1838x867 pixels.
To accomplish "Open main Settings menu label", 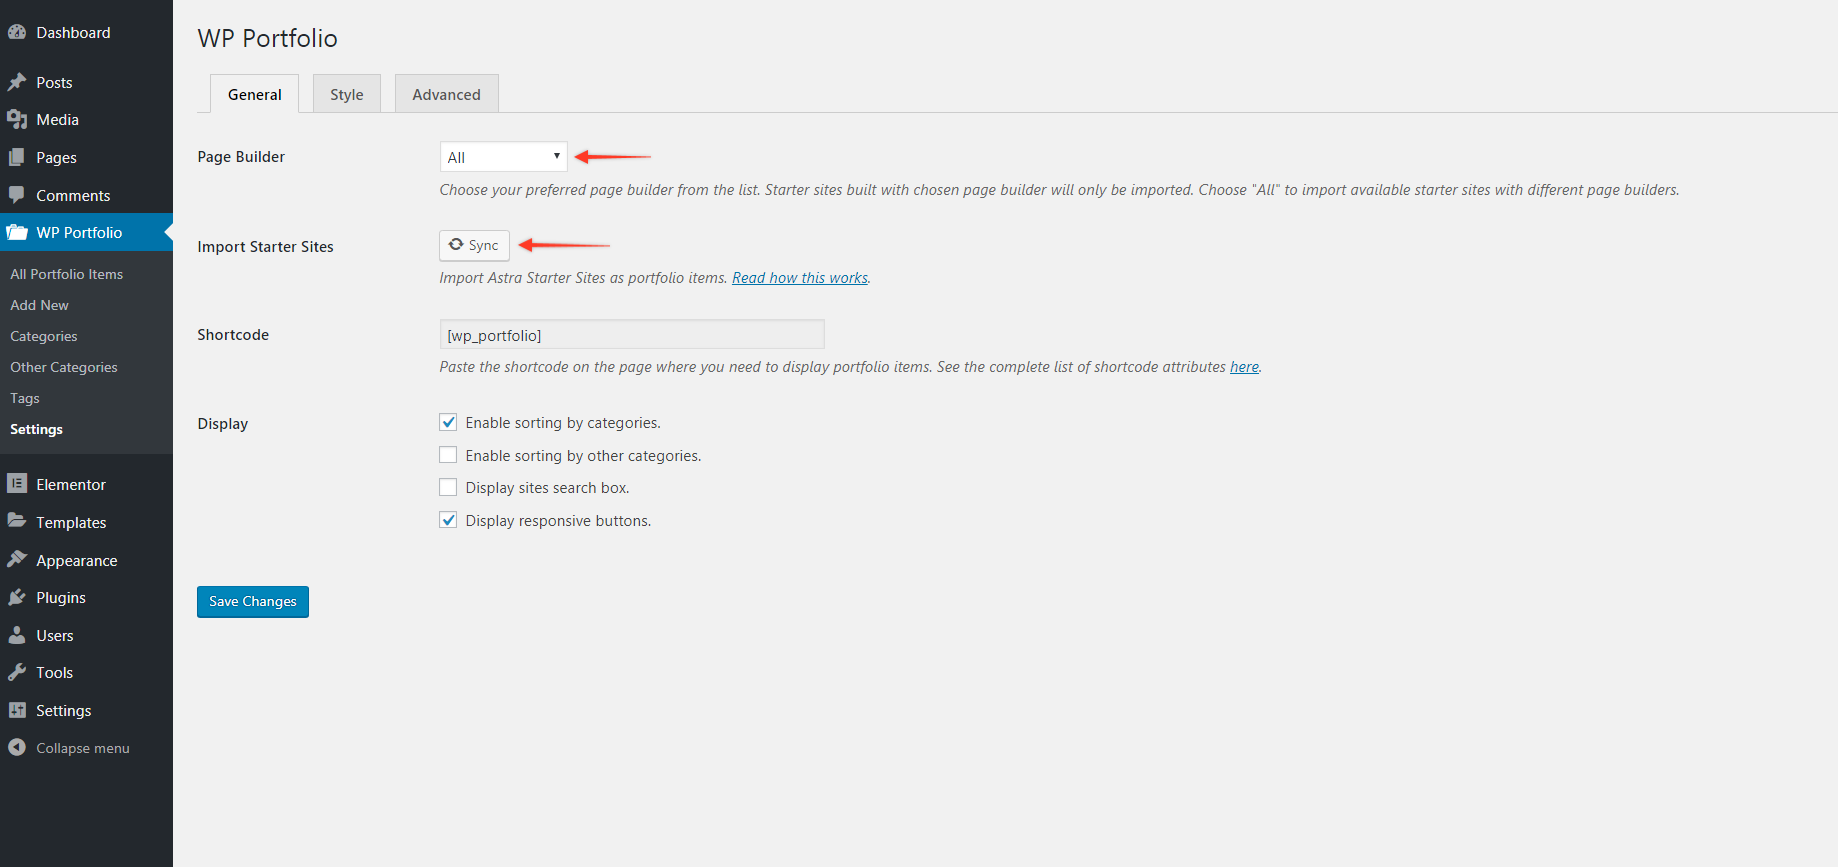I will pos(64,711).
